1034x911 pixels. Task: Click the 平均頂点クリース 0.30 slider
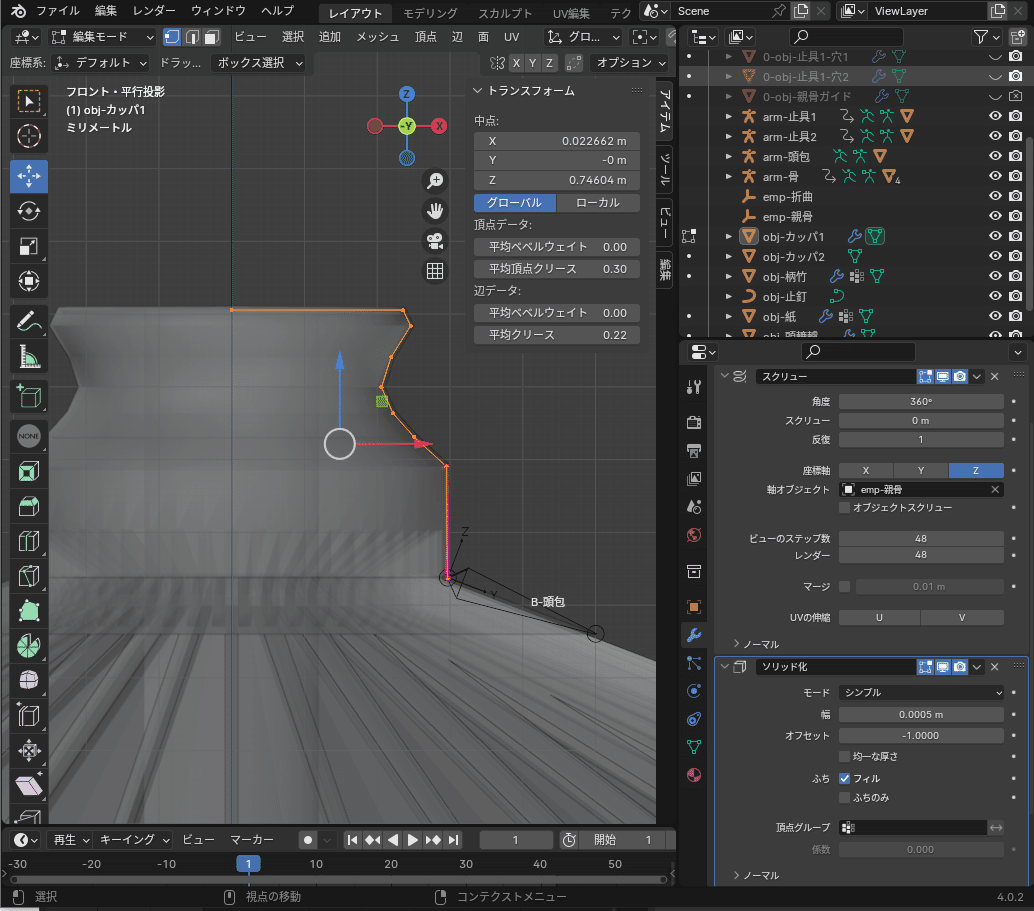click(557, 268)
